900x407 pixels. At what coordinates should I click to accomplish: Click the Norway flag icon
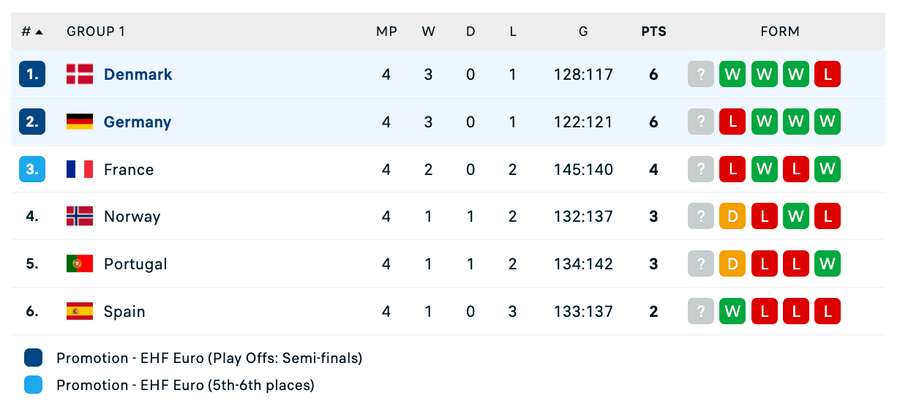(80, 216)
